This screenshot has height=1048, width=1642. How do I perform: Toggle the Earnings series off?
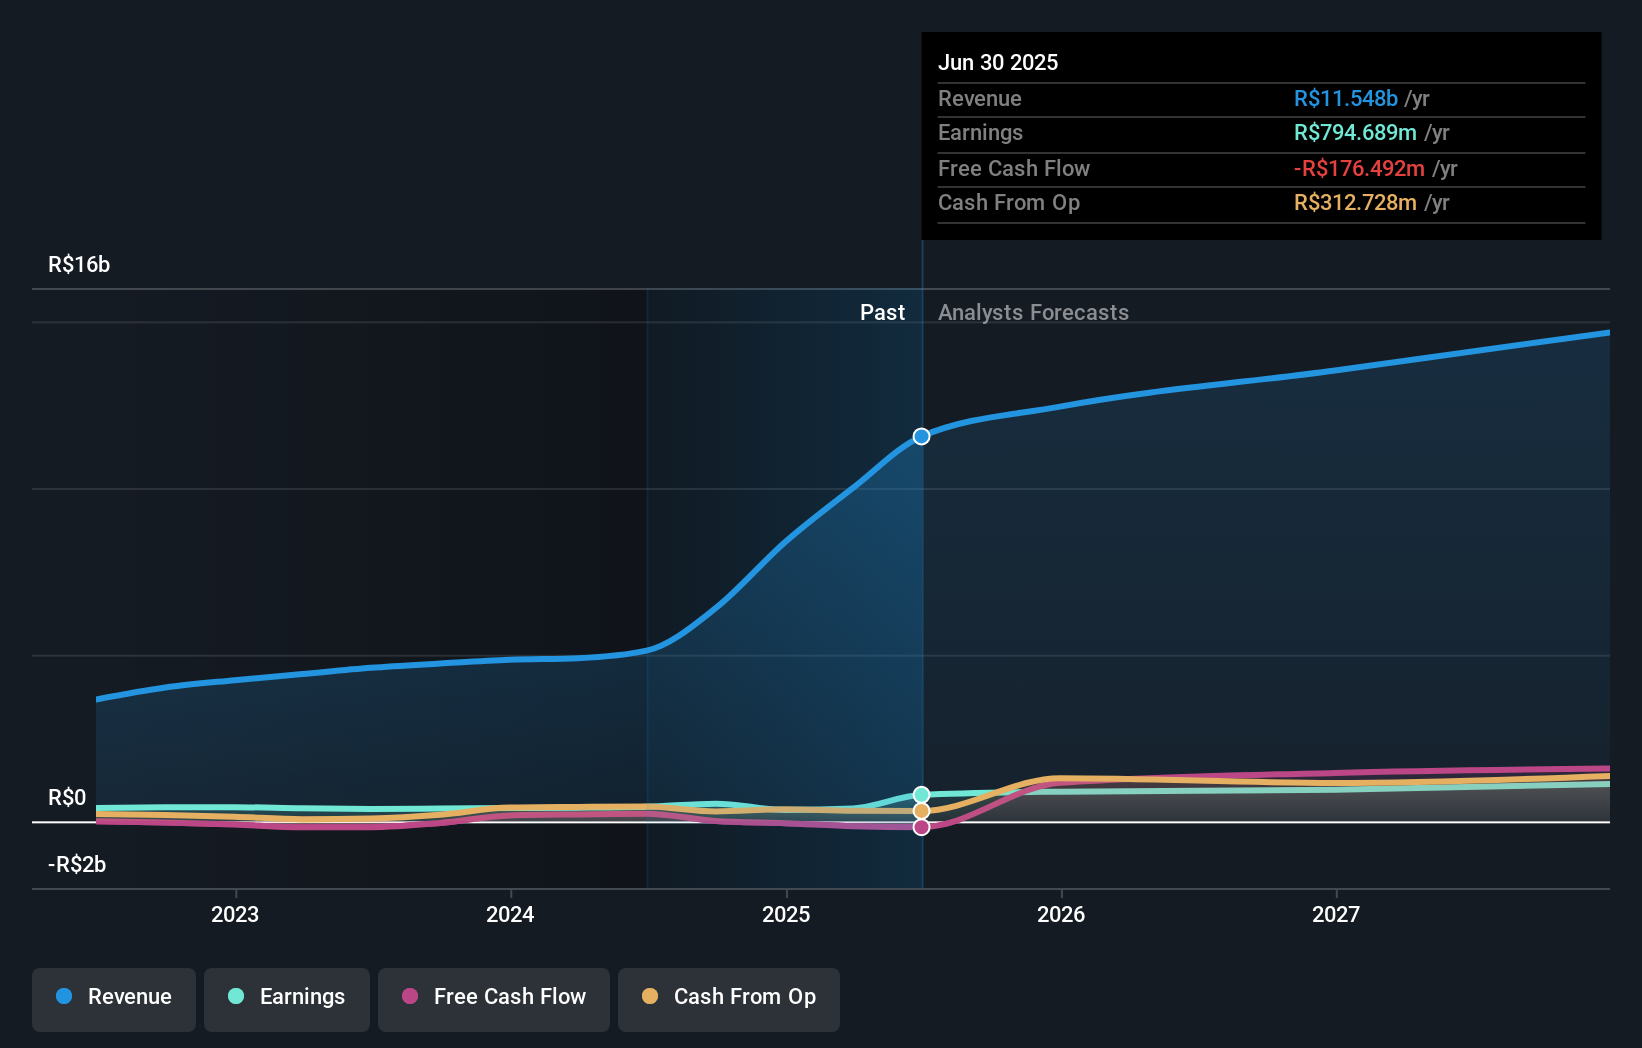point(286,997)
